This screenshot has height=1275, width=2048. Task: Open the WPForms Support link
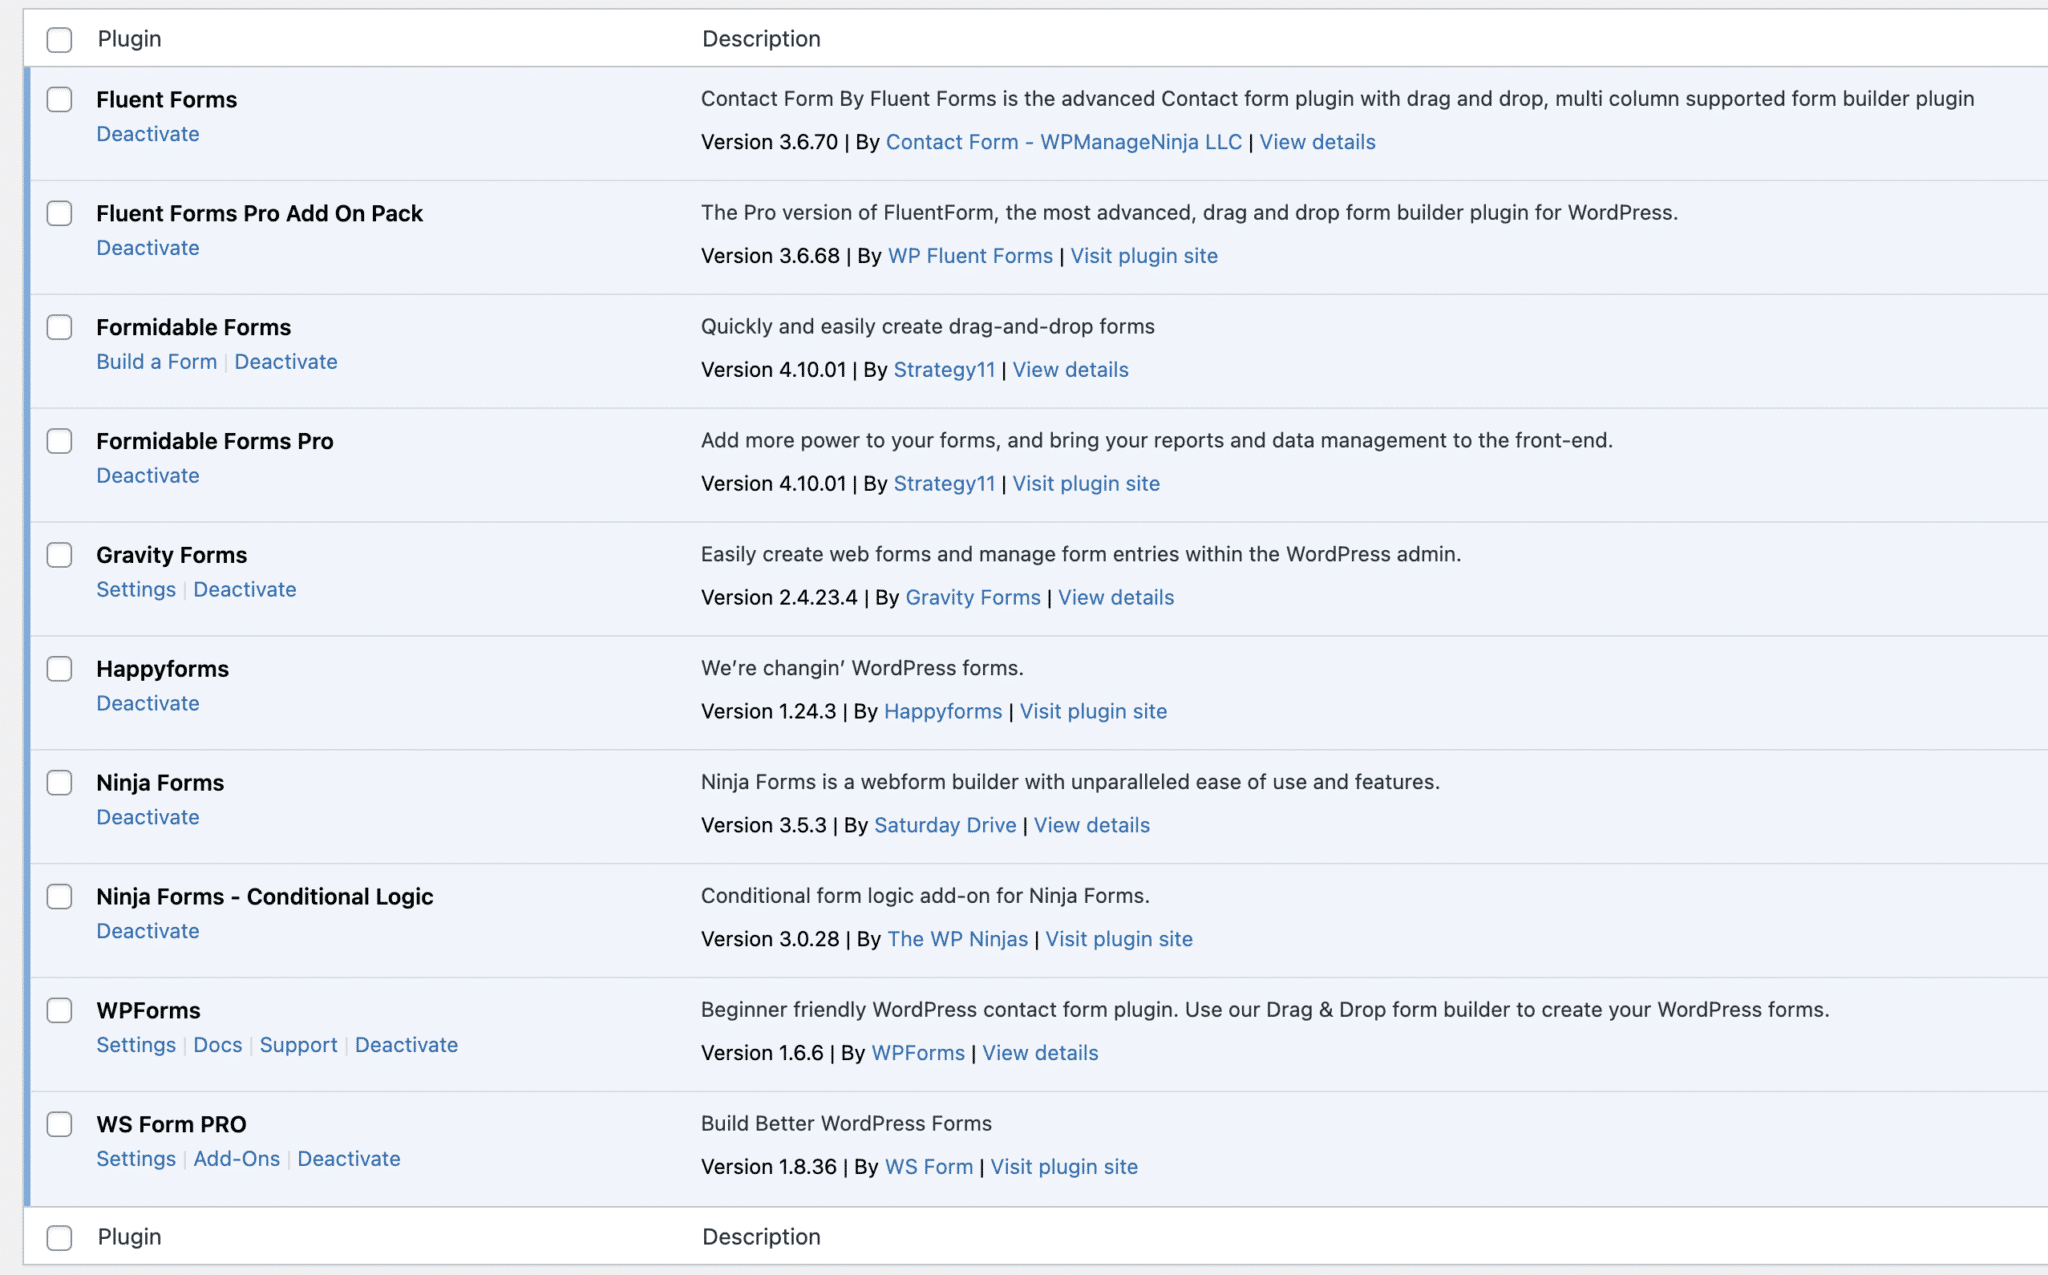(x=298, y=1045)
